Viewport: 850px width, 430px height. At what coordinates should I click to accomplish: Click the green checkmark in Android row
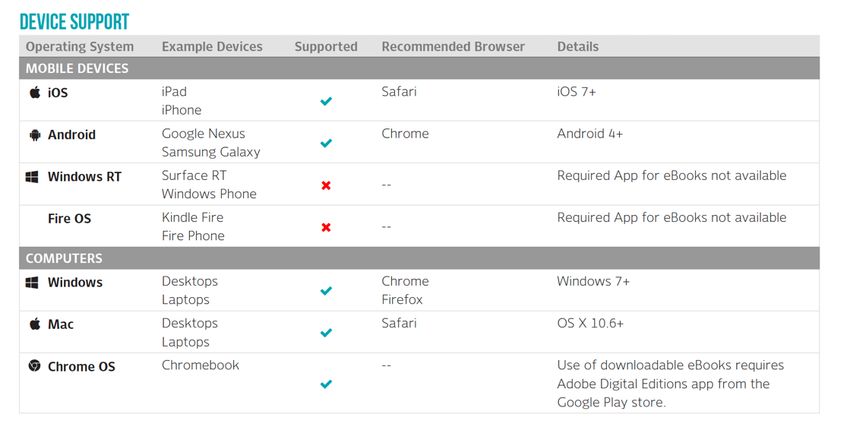tap(326, 143)
